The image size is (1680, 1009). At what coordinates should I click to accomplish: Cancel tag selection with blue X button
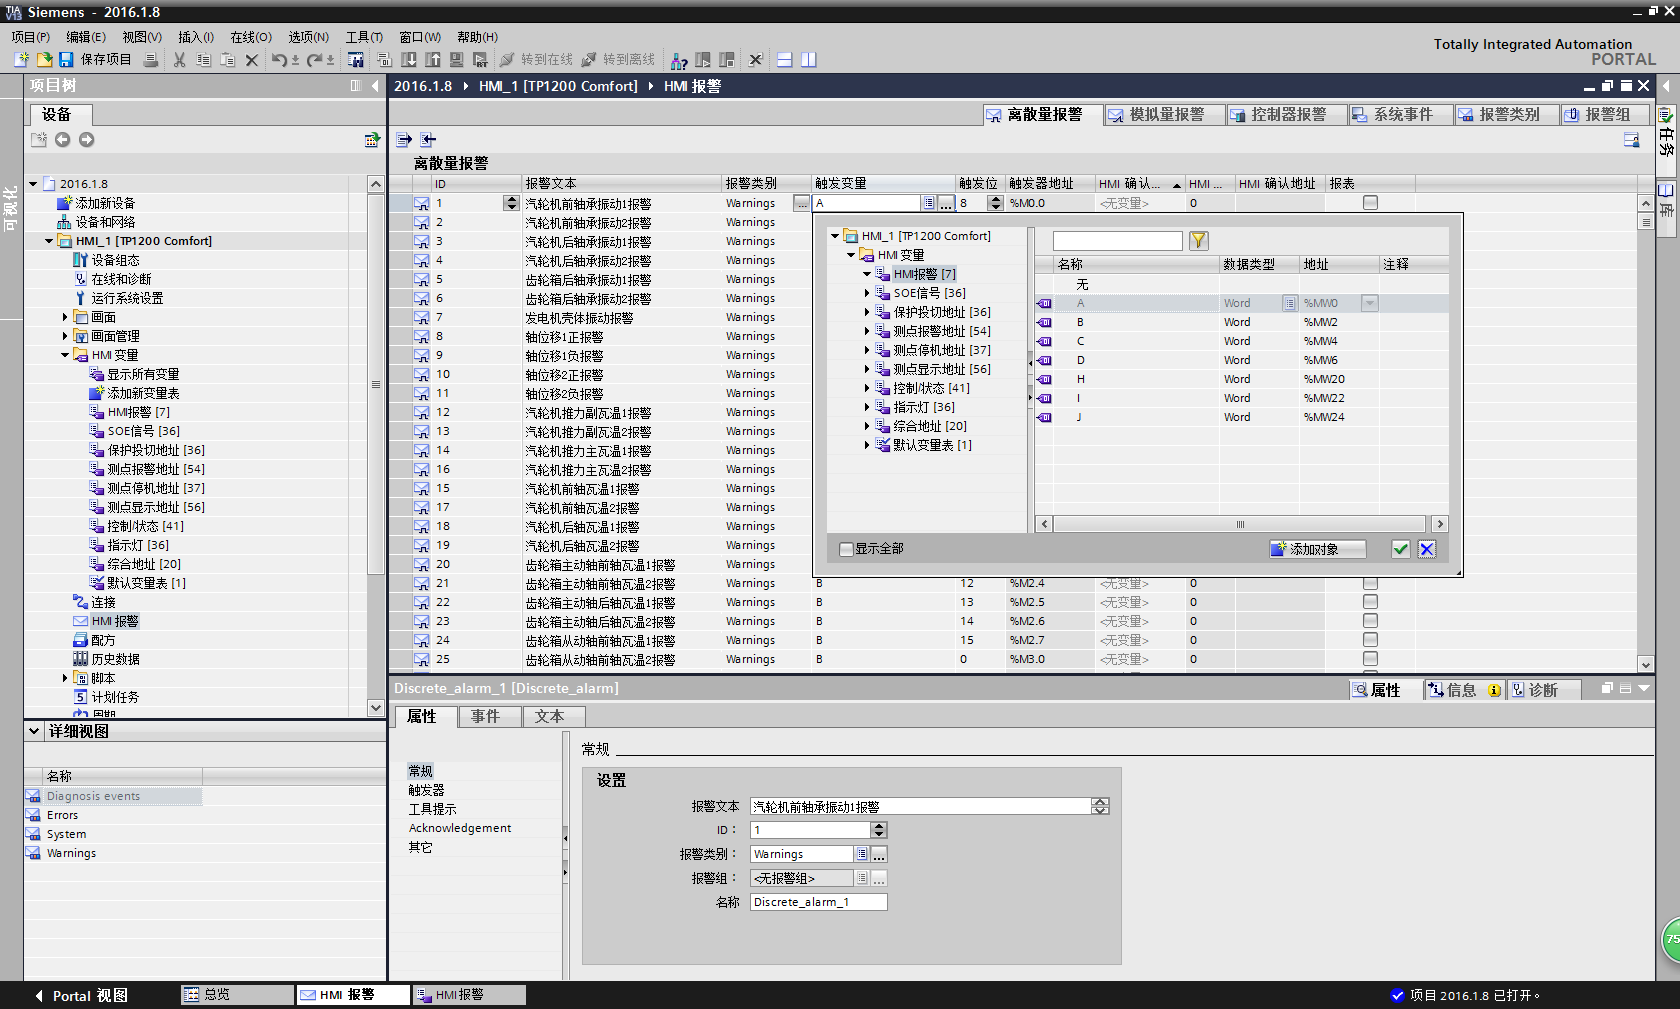pyautogui.click(x=1427, y=549)
